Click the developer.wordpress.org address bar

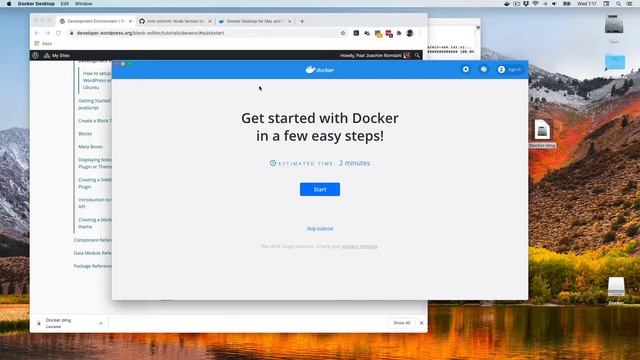pos(206,33)
